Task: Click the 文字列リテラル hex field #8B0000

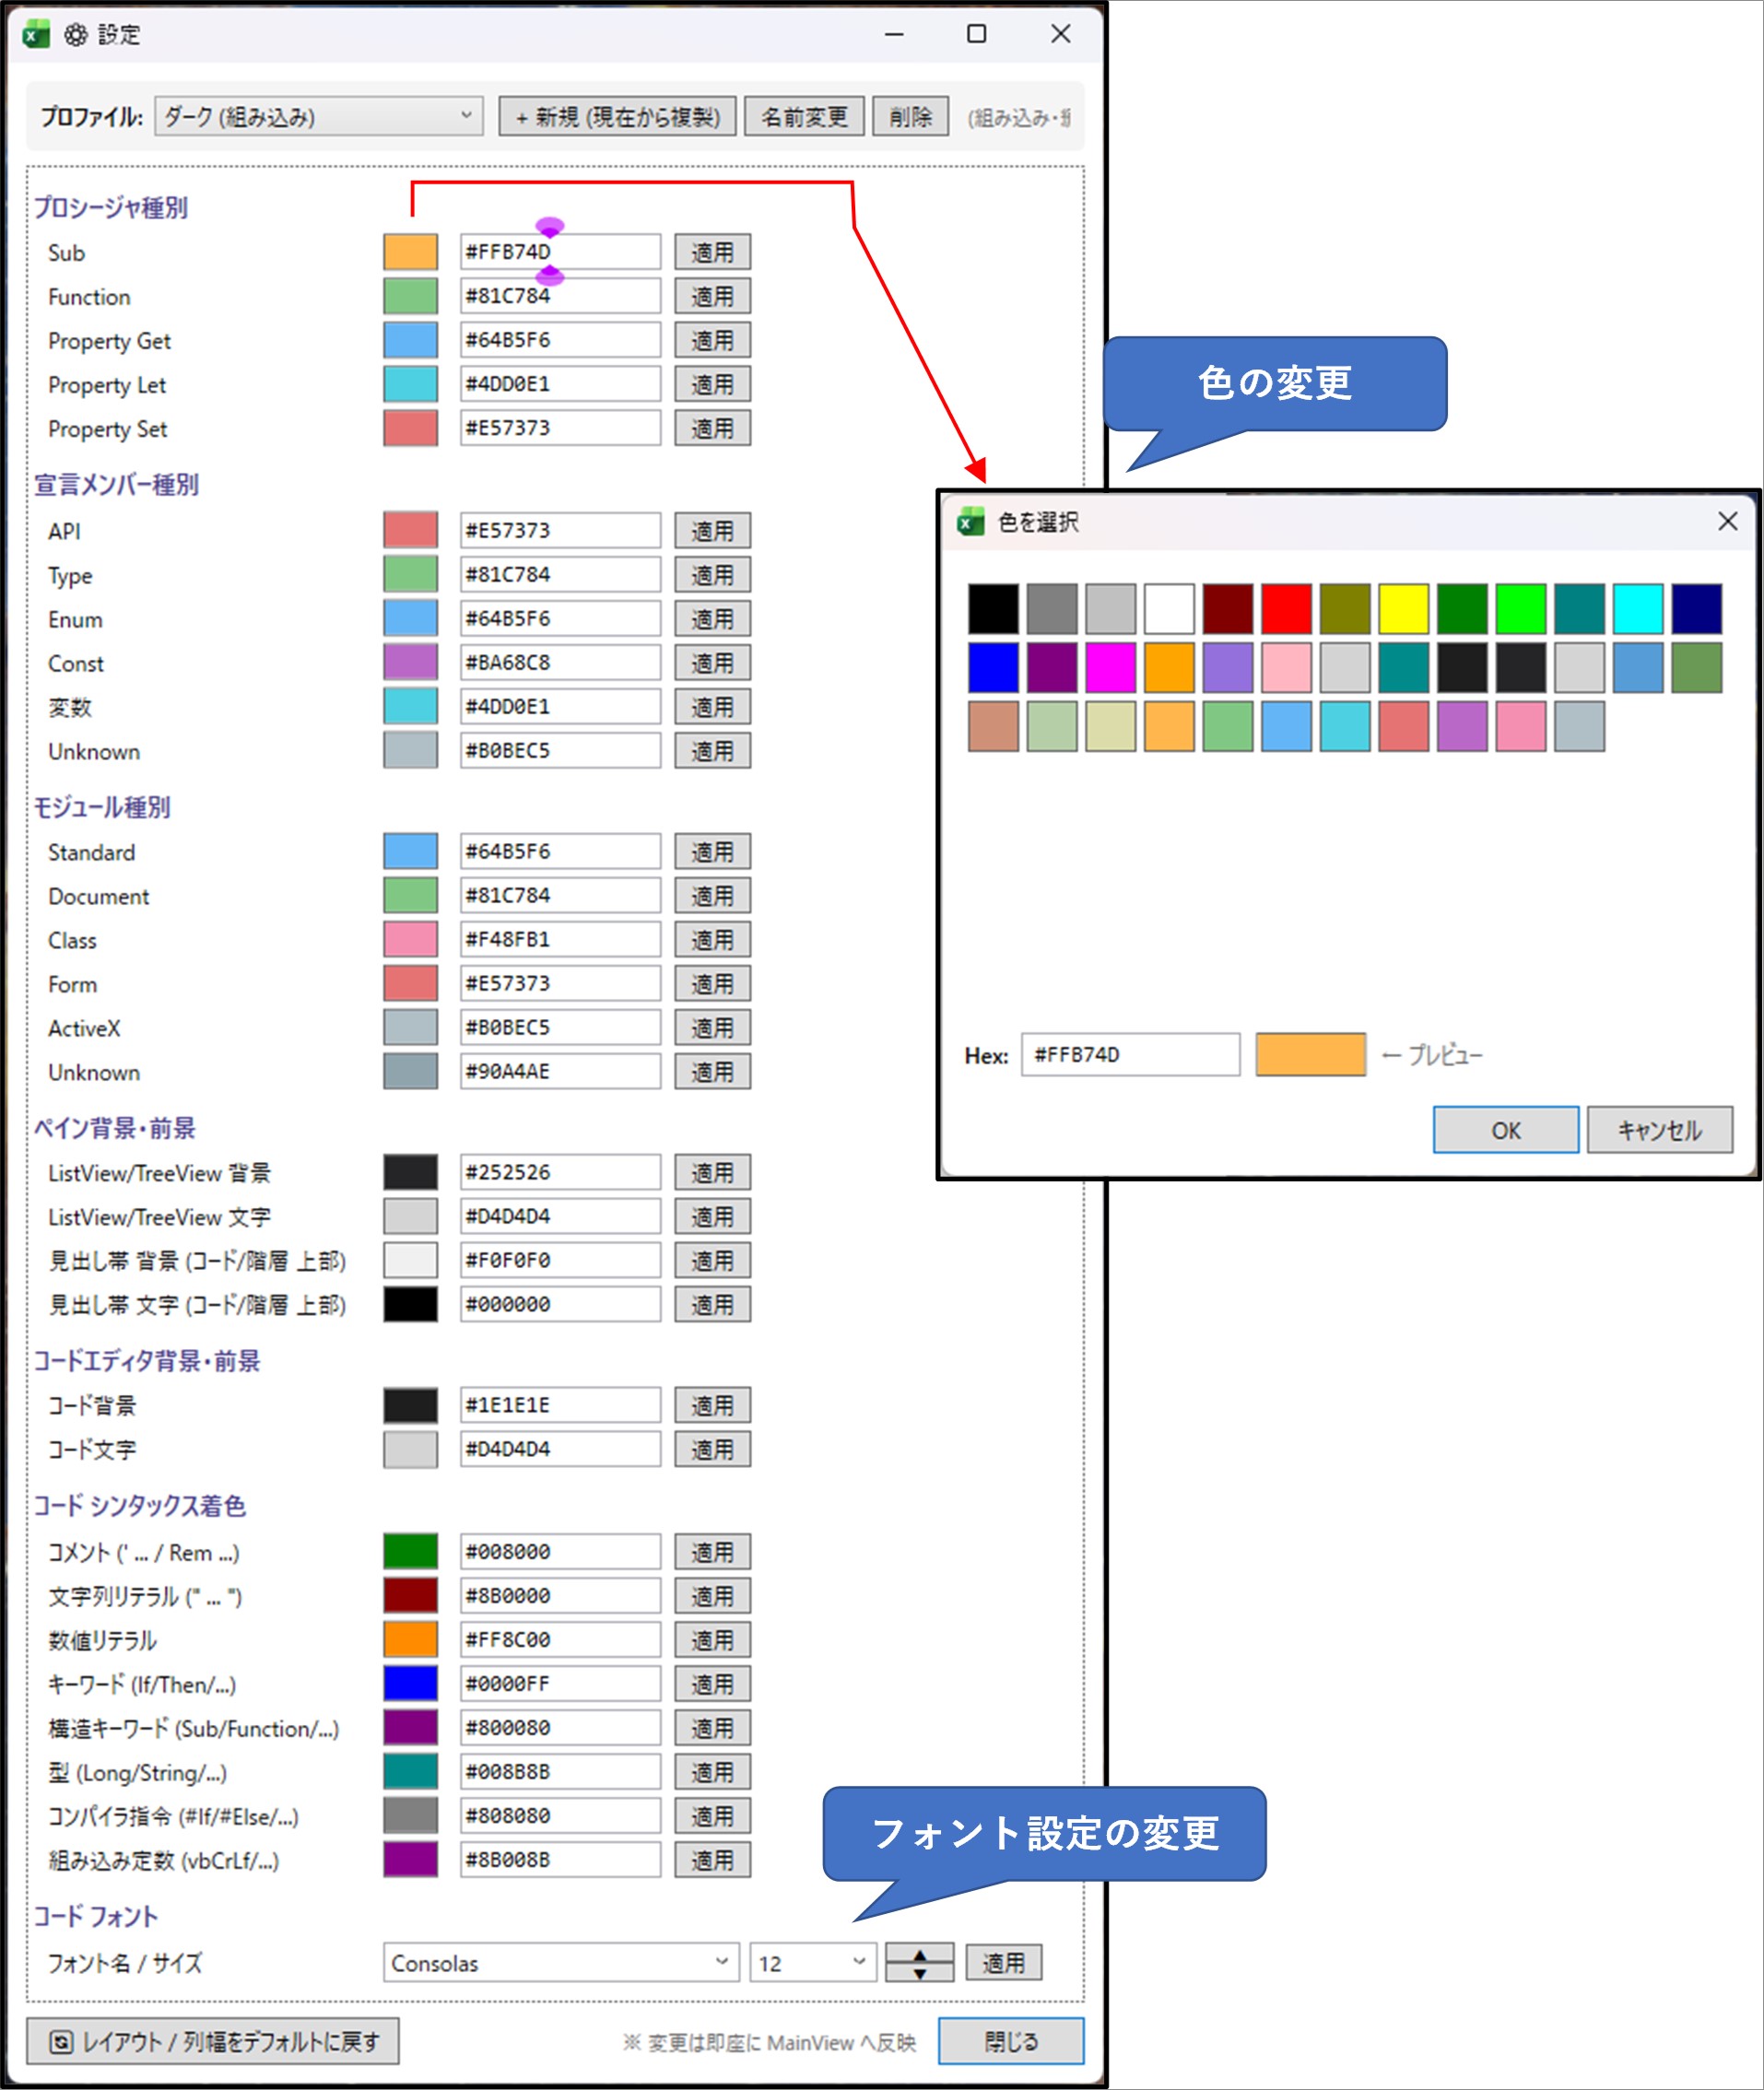Action: tap(560, 1595)
